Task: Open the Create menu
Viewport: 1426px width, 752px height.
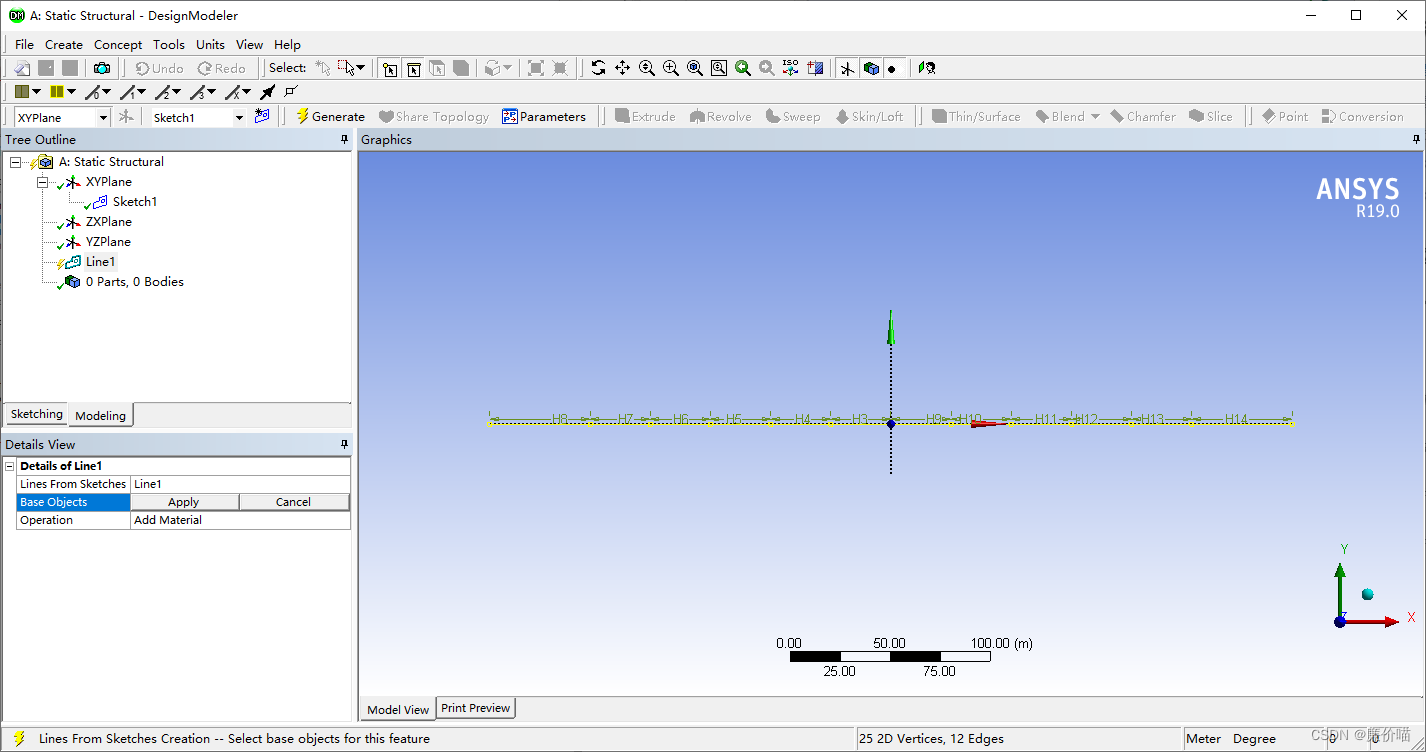Action: (64, 44)
